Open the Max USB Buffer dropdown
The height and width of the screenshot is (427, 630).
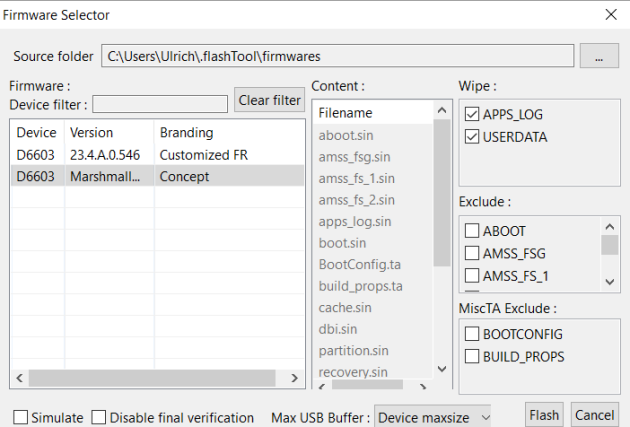[433, 417]
